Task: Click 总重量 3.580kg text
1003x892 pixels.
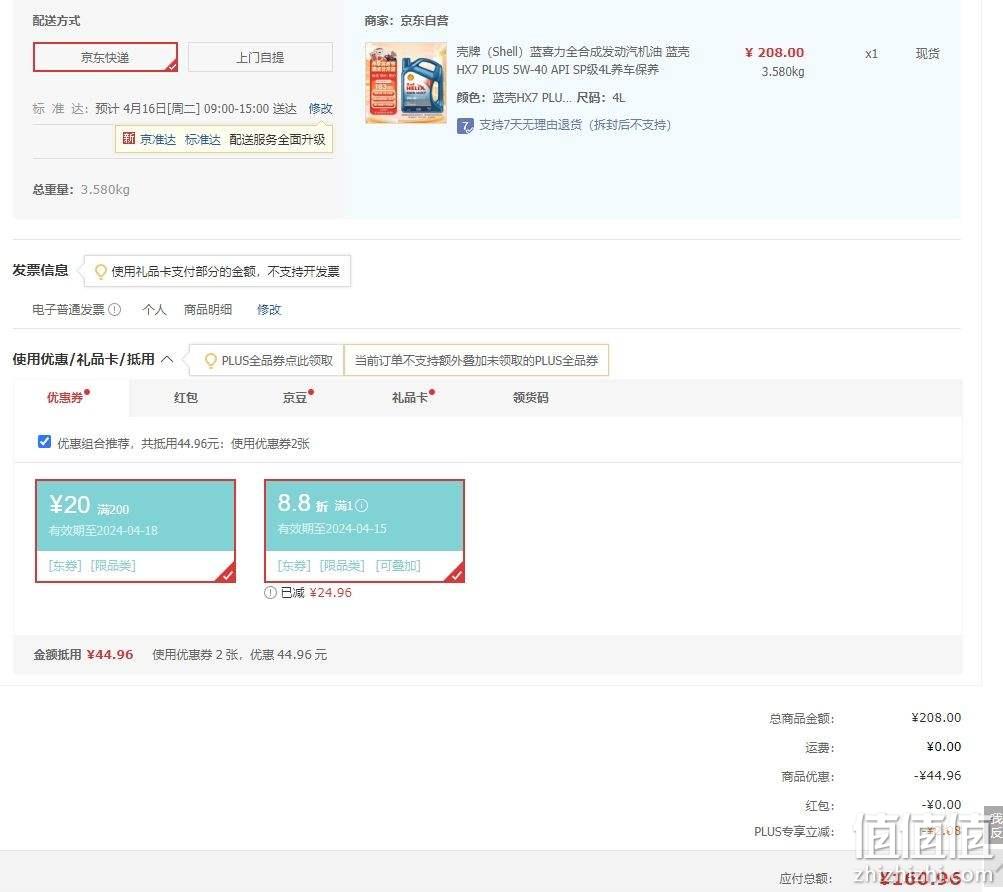Action: click(81, 189)
